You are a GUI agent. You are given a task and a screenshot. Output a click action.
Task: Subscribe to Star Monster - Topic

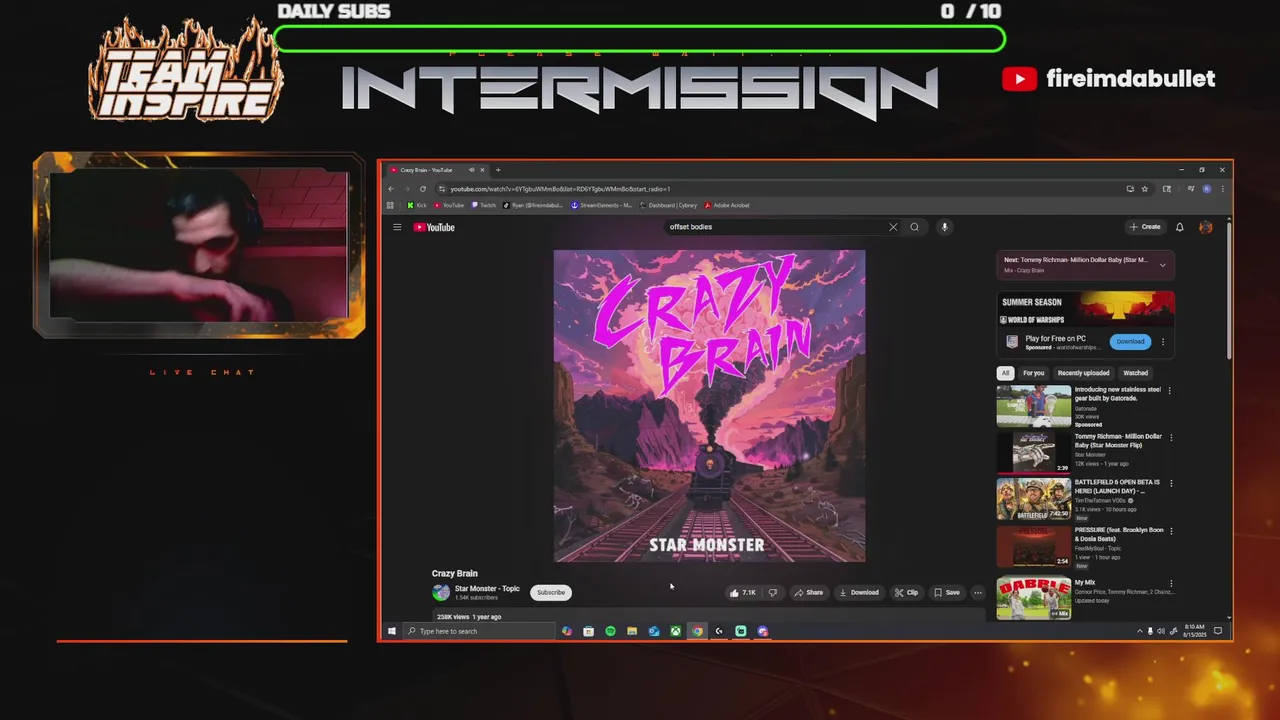(x=551, y=592)
